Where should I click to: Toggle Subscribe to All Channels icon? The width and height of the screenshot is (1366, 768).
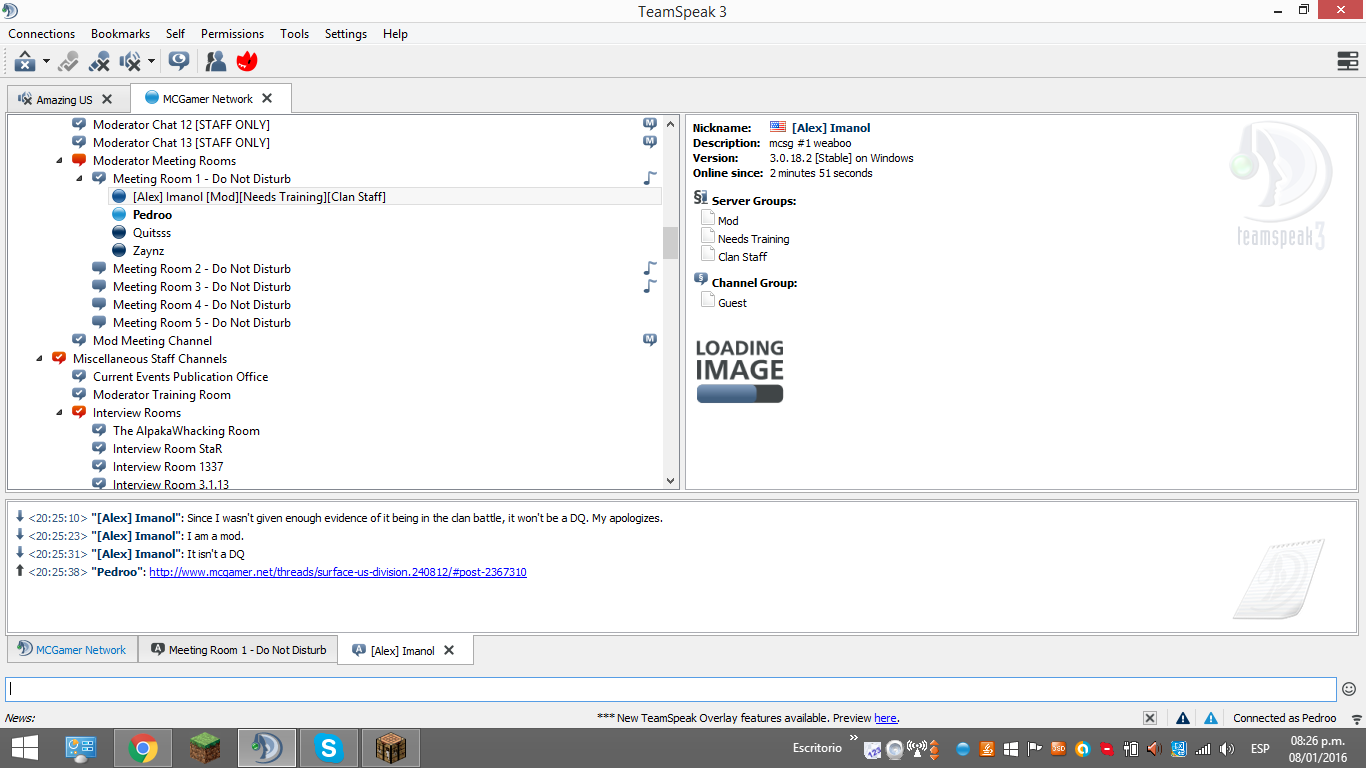coord(179,62)
